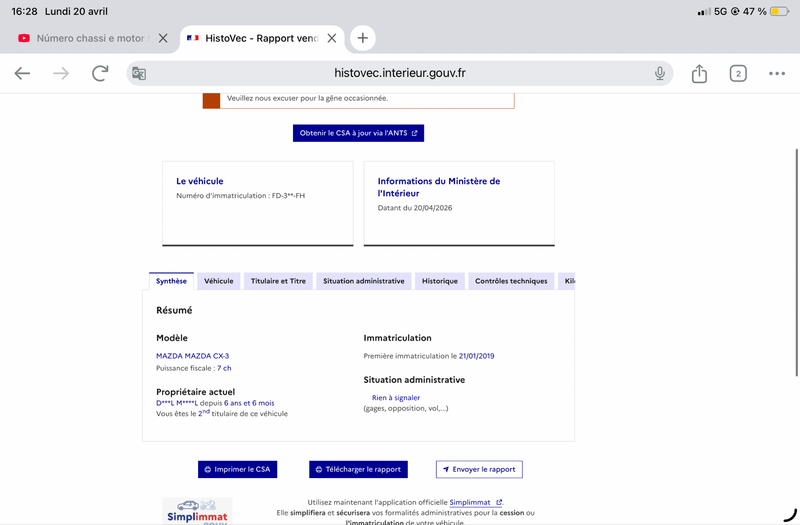
Task: Show open tabs via the tab counter
Action: pyautogui.click(x=738, y=73)
